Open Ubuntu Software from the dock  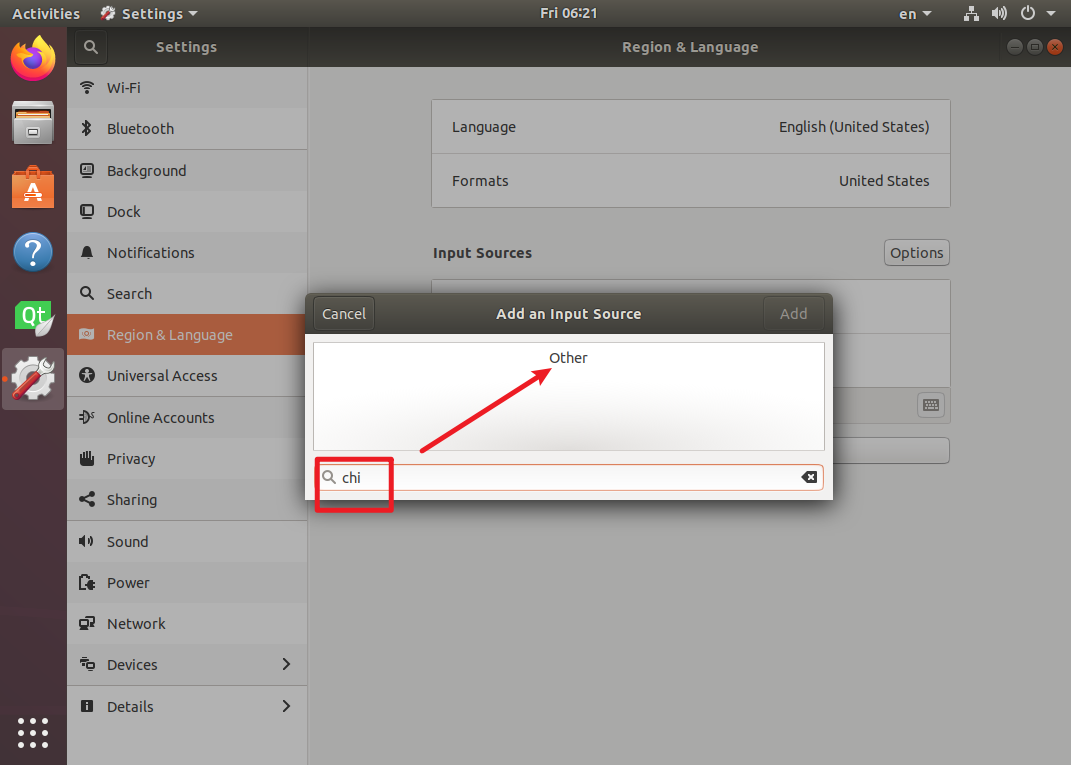(33, 187)
